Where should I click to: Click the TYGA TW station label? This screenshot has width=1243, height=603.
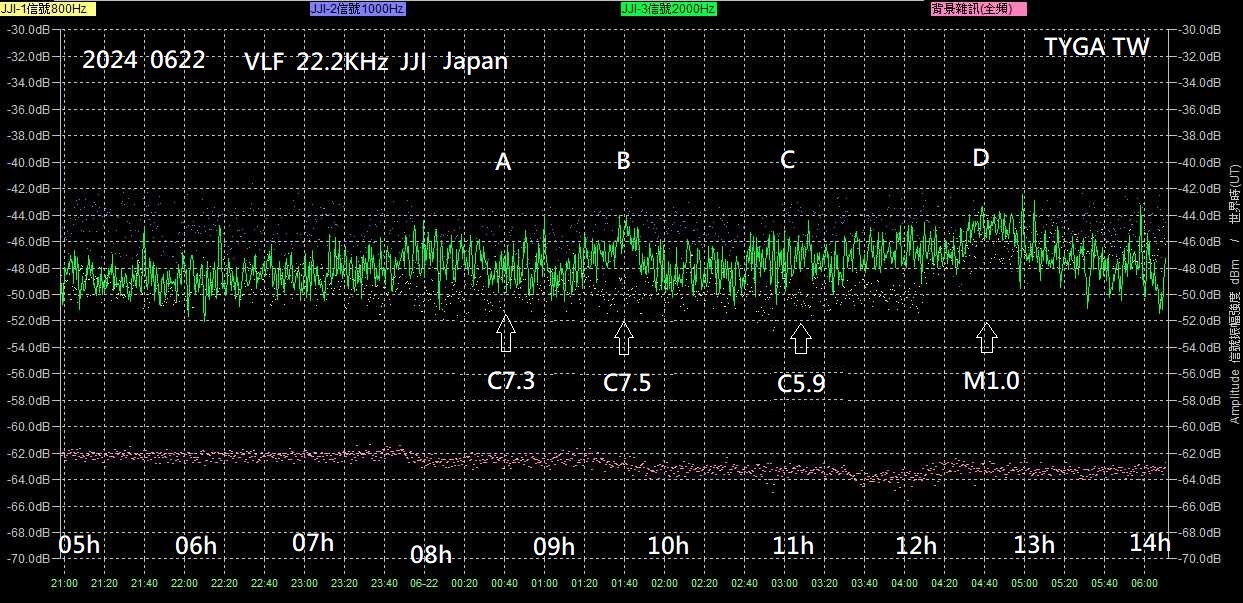[x=1096, y=47]
